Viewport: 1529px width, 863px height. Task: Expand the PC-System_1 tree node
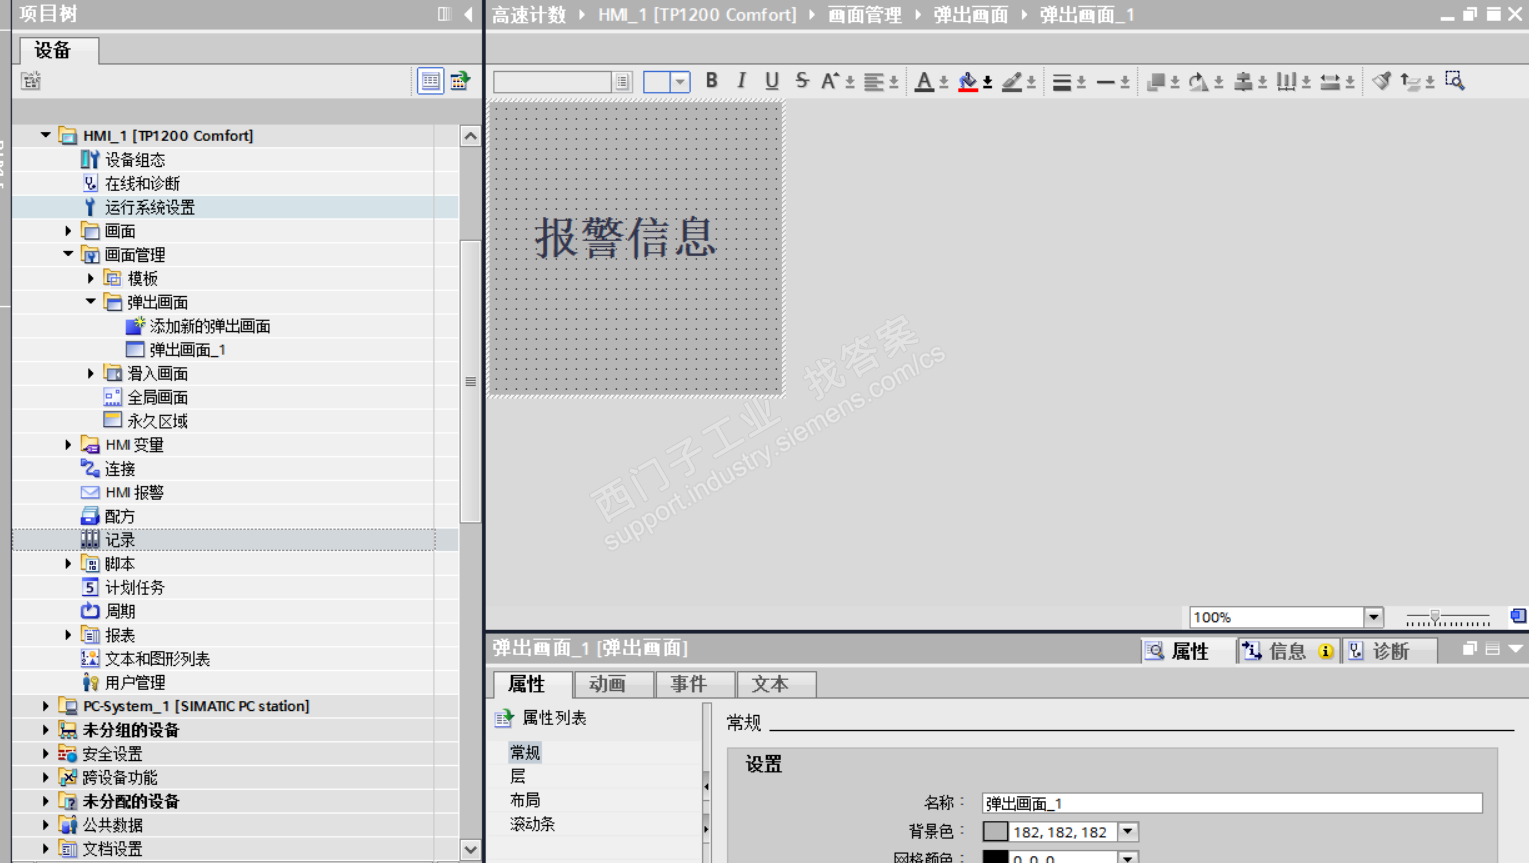pyautogui.click(x=45, y=706)
